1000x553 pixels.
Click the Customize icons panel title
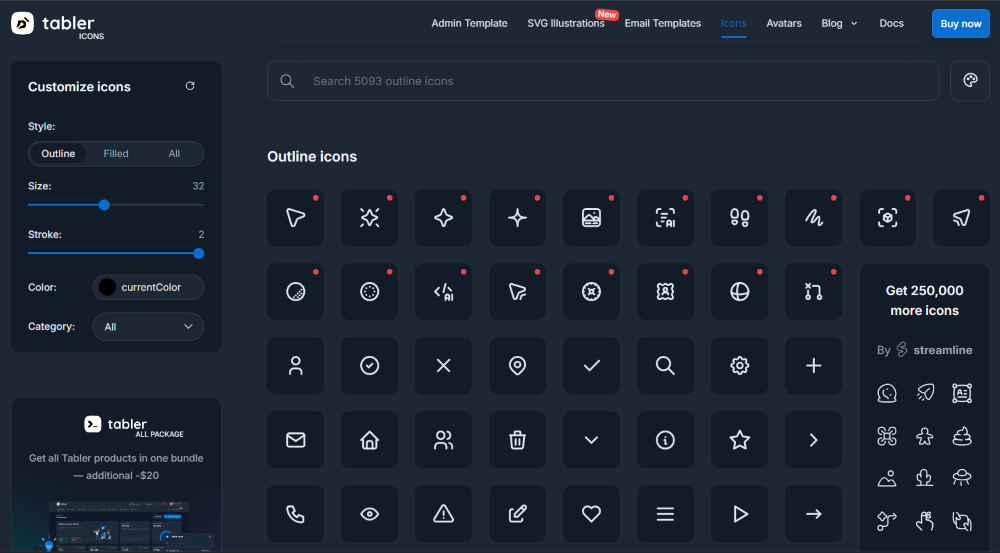click(79, 87)
